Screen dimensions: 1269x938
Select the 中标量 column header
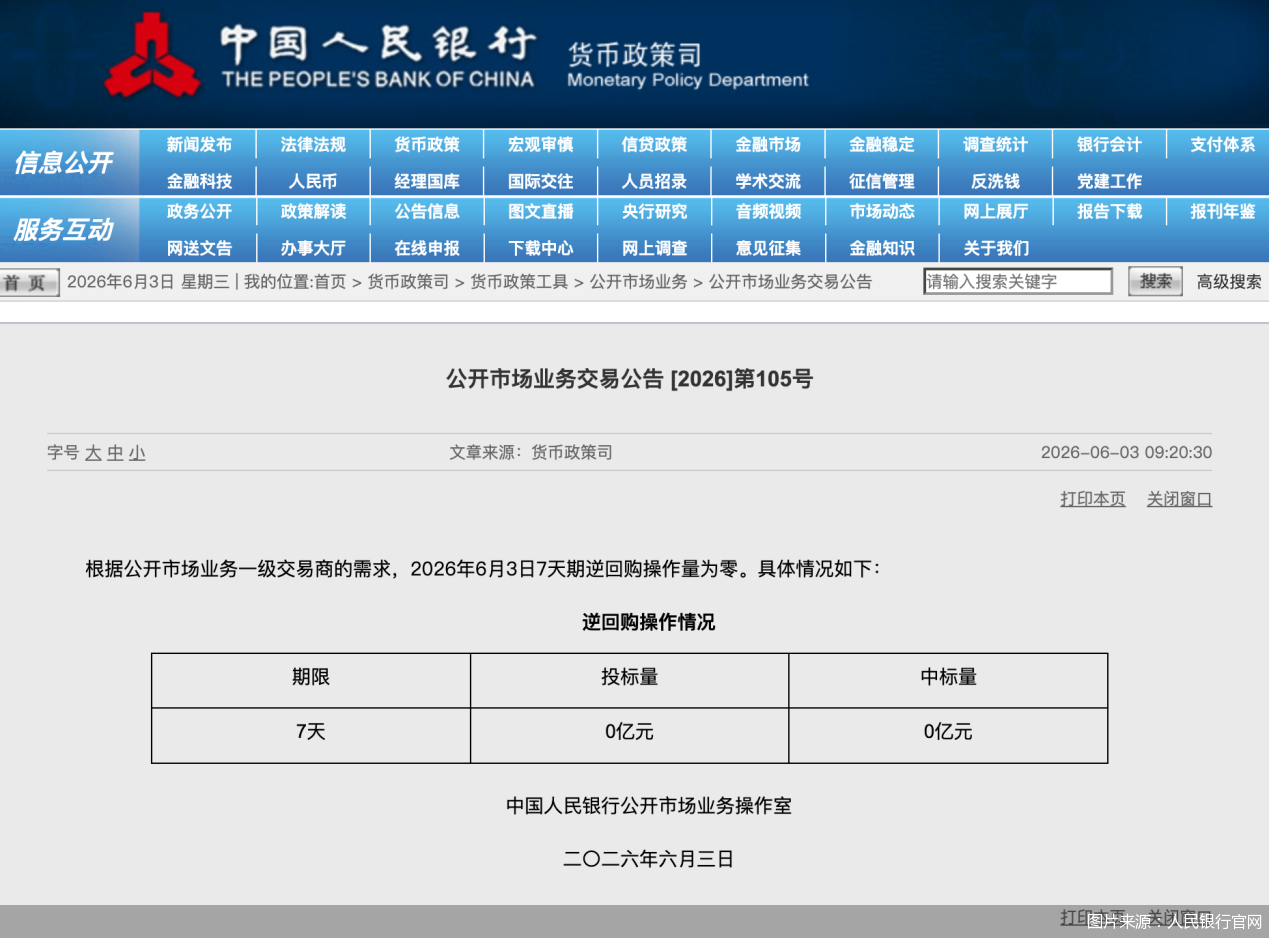pyautogui.click(x=948, y=680)
